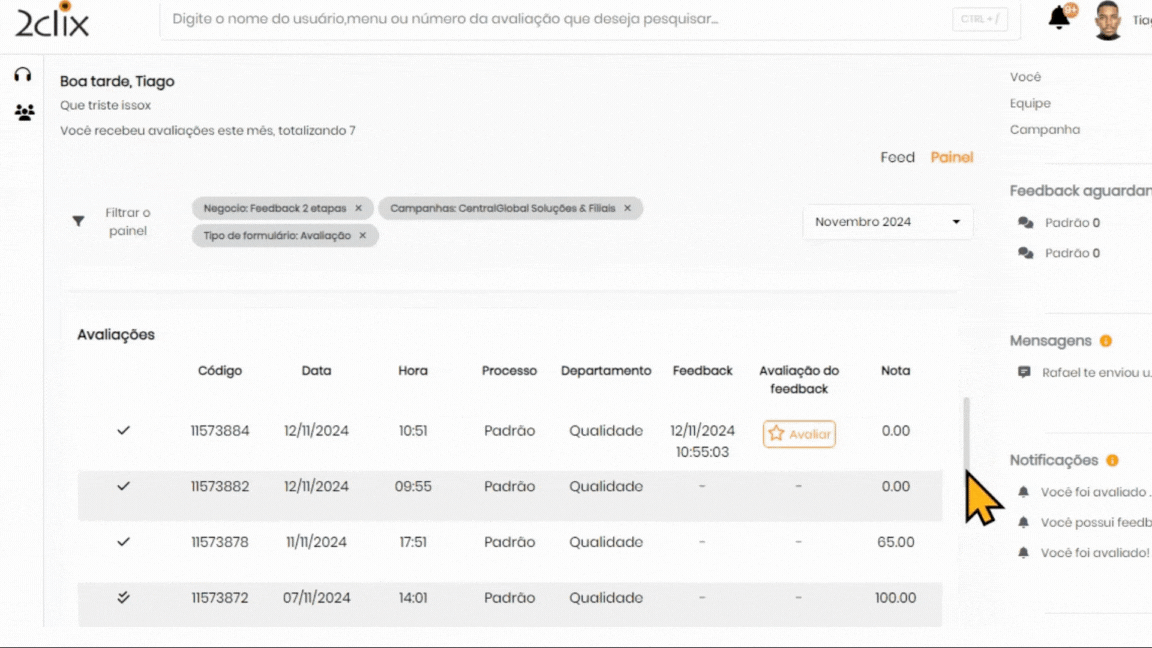This screenshot has width=1152, height=648.
Task: Click double-check status icon for evaluation 11573872
Action: (x=124, y=597)
